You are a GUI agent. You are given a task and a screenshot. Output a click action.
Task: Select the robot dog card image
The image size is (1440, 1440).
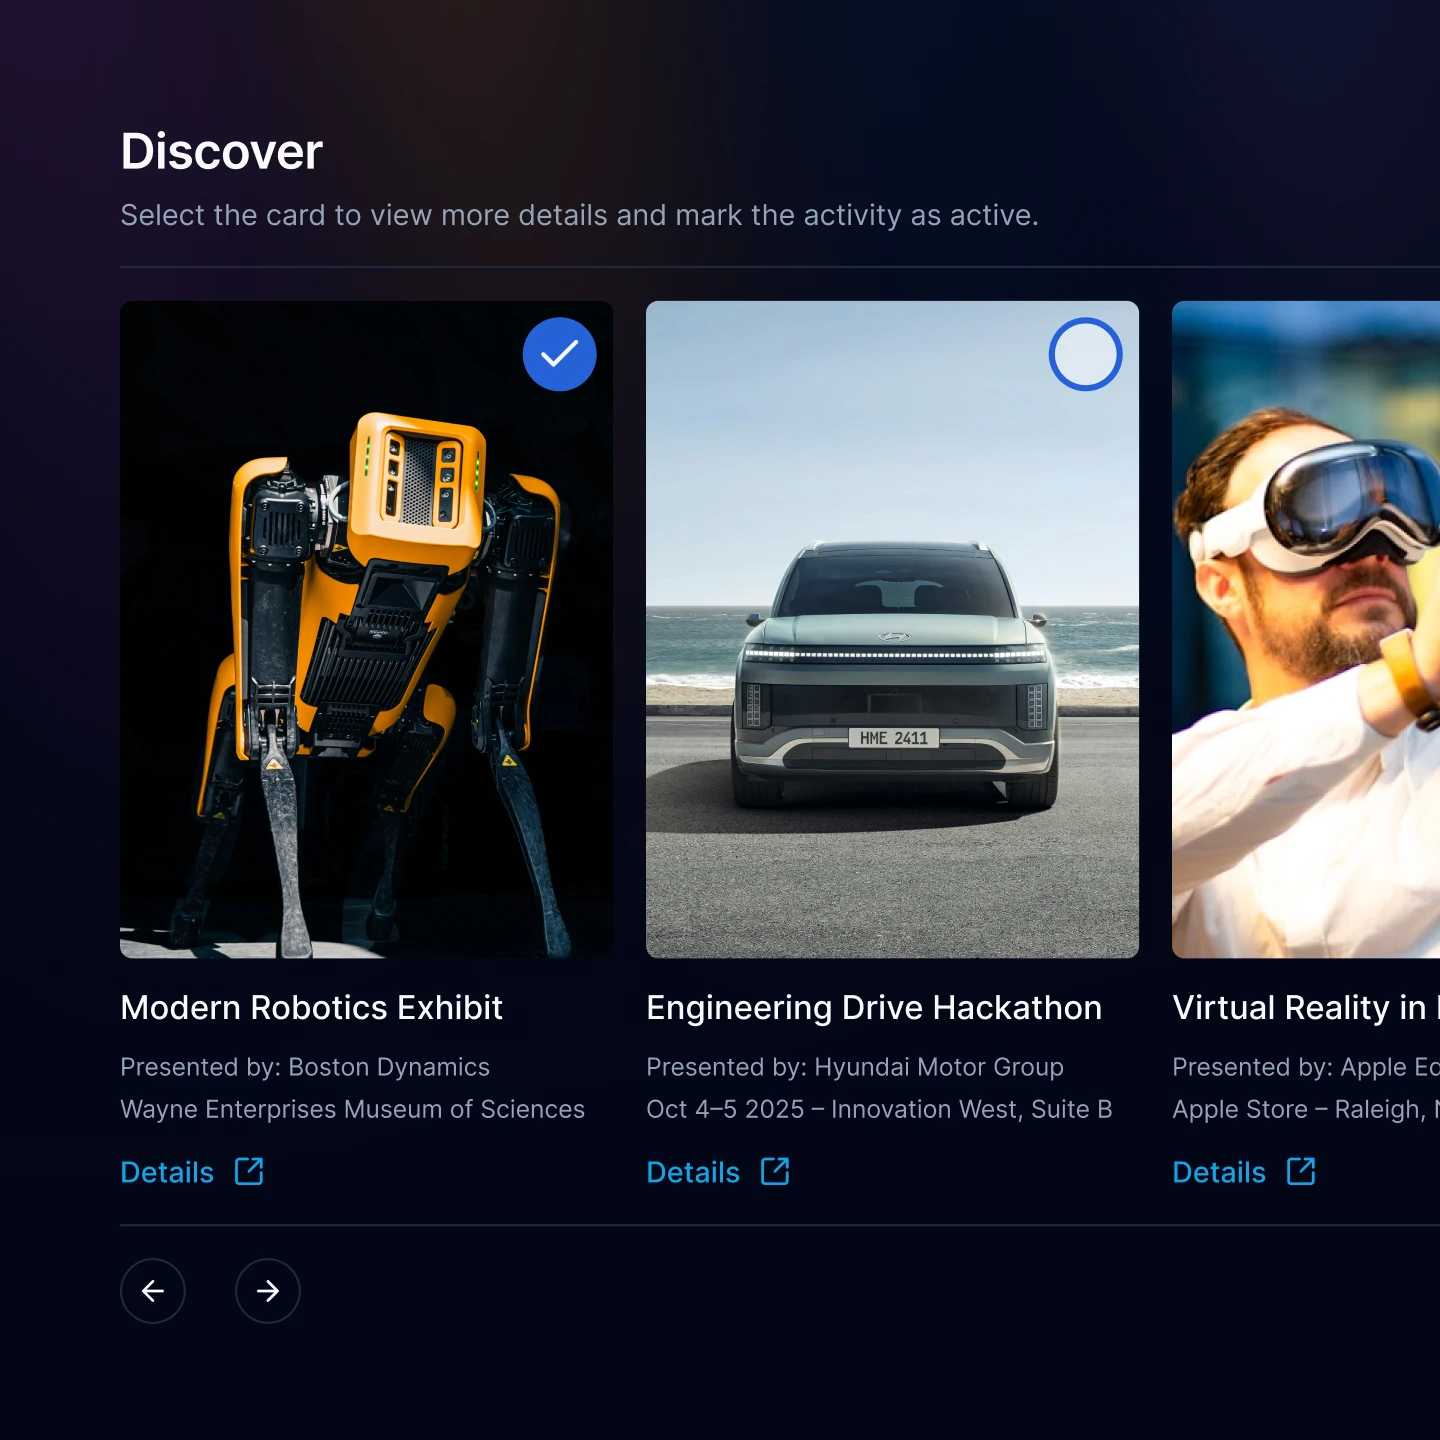pyautogui.click(x=366, y=629)
